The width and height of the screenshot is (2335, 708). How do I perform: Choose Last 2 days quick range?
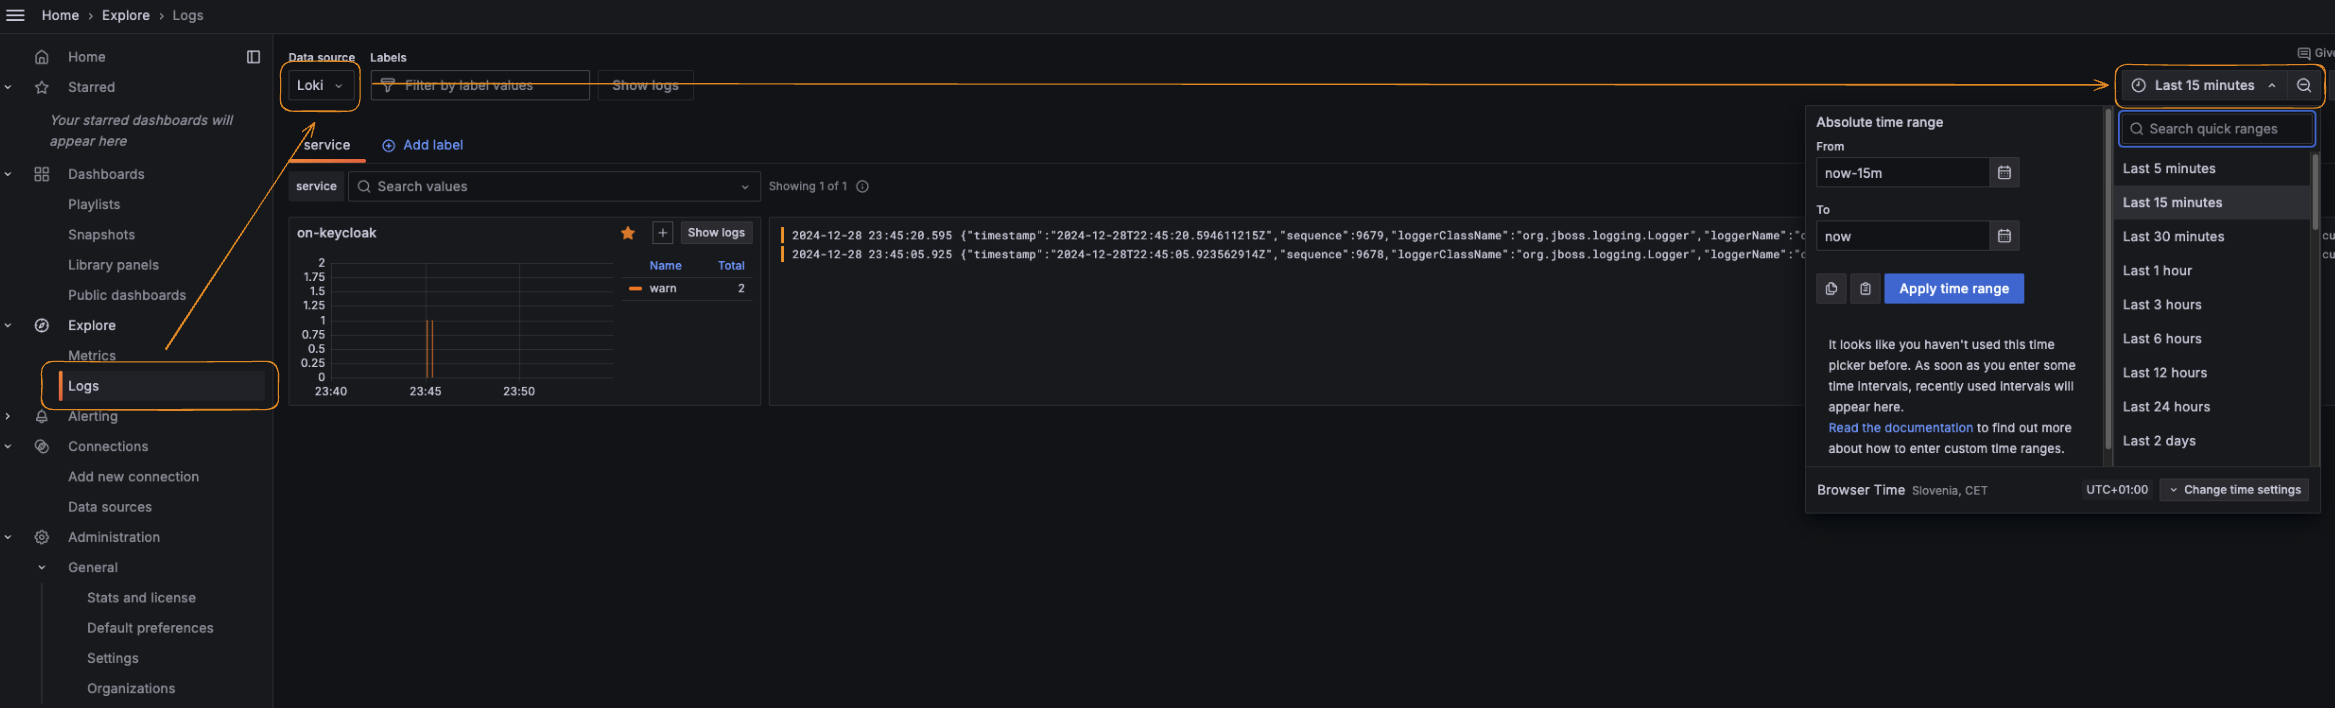point(2214,441)
